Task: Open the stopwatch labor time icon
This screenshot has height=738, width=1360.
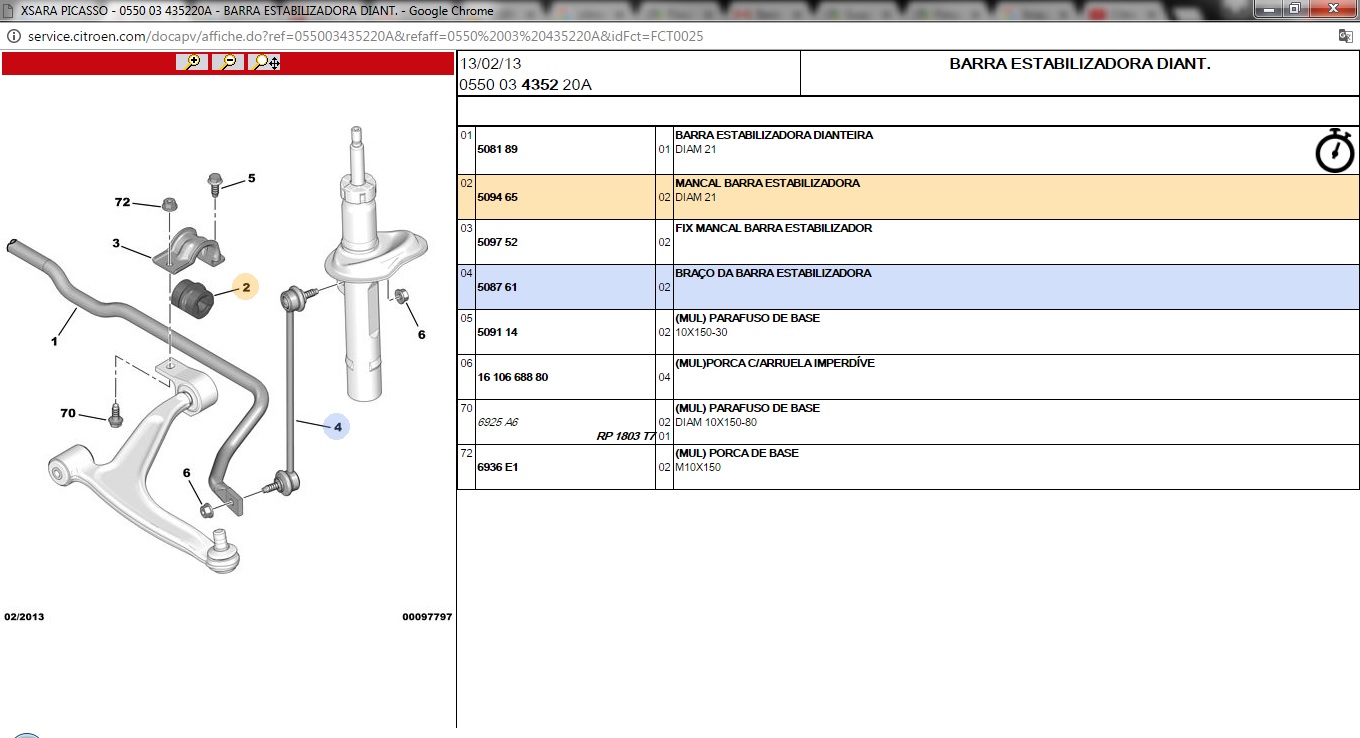Action: [x=1334, y=151]
